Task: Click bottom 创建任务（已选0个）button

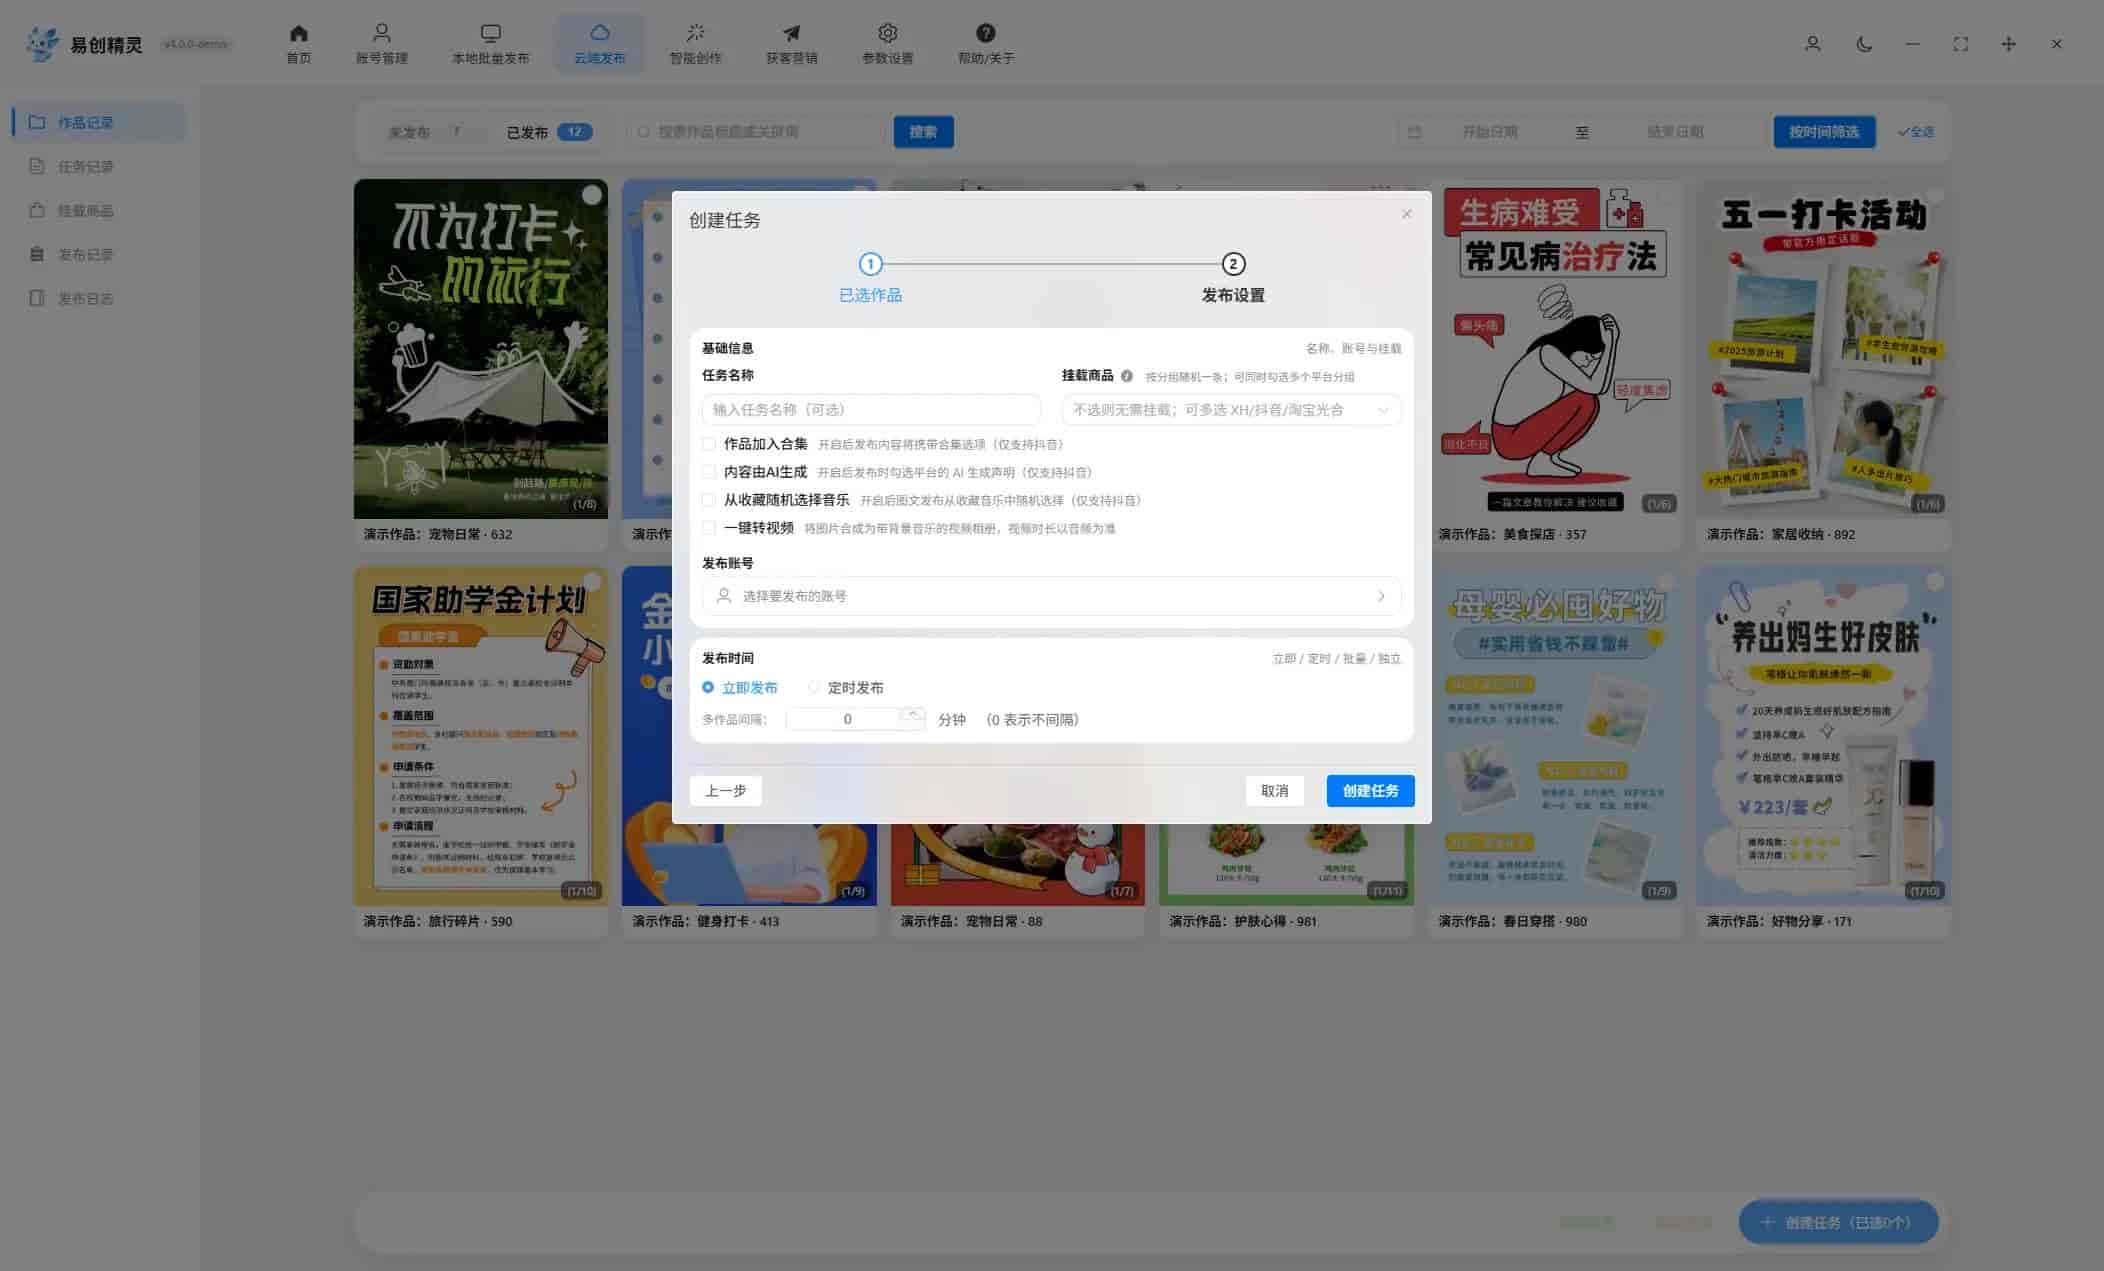Action: pyautogui.click(x=1838, y=1222)
